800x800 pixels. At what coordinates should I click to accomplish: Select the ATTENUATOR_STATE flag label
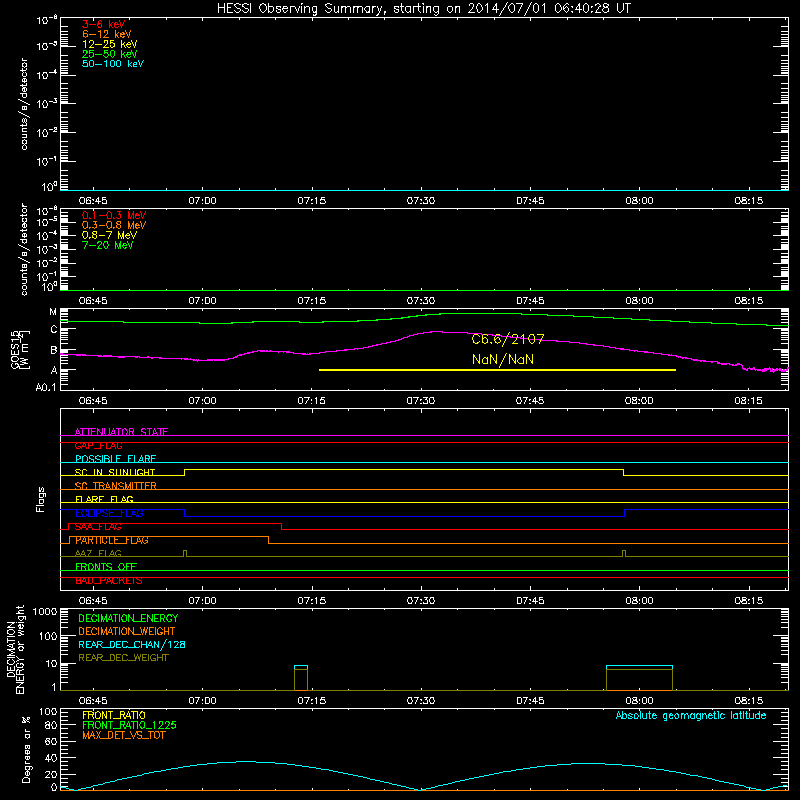(121, 432)
